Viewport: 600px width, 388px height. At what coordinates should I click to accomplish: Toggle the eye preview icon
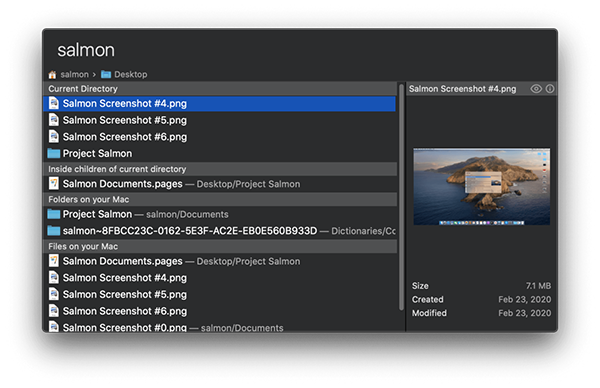click(536, 89)
